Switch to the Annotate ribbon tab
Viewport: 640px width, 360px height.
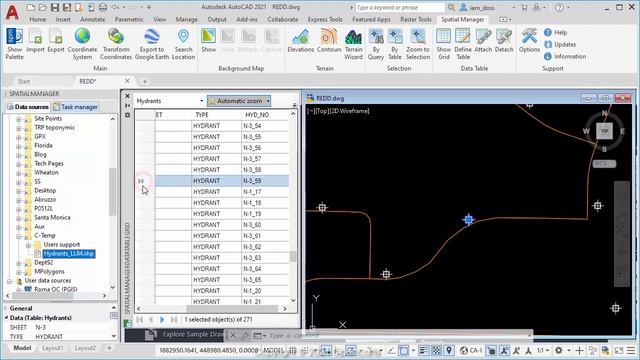[x=92, y=19]
